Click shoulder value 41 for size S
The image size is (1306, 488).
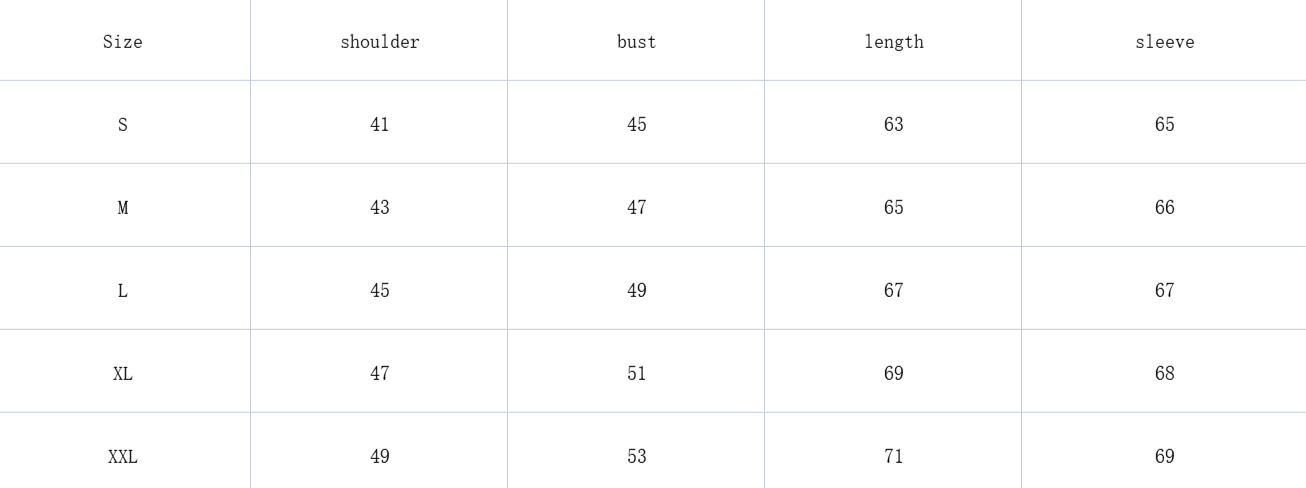click(380, 125)
